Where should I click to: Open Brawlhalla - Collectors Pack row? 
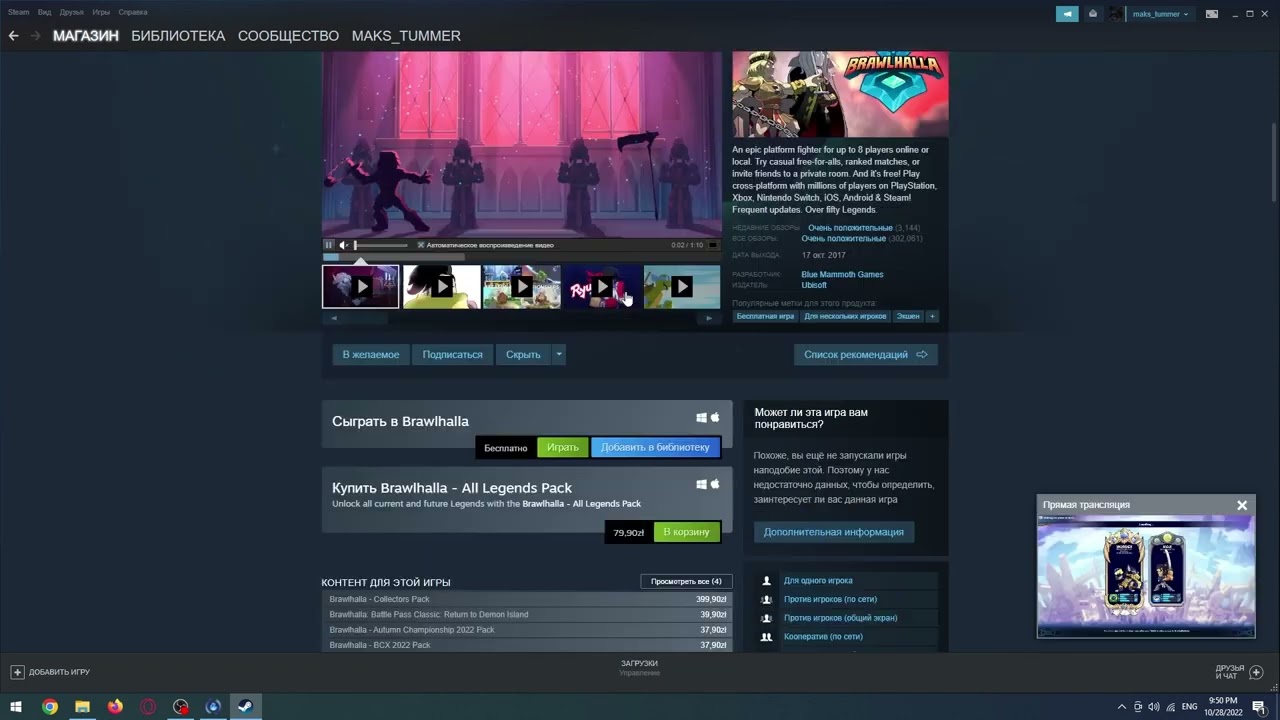click(527, 599)
